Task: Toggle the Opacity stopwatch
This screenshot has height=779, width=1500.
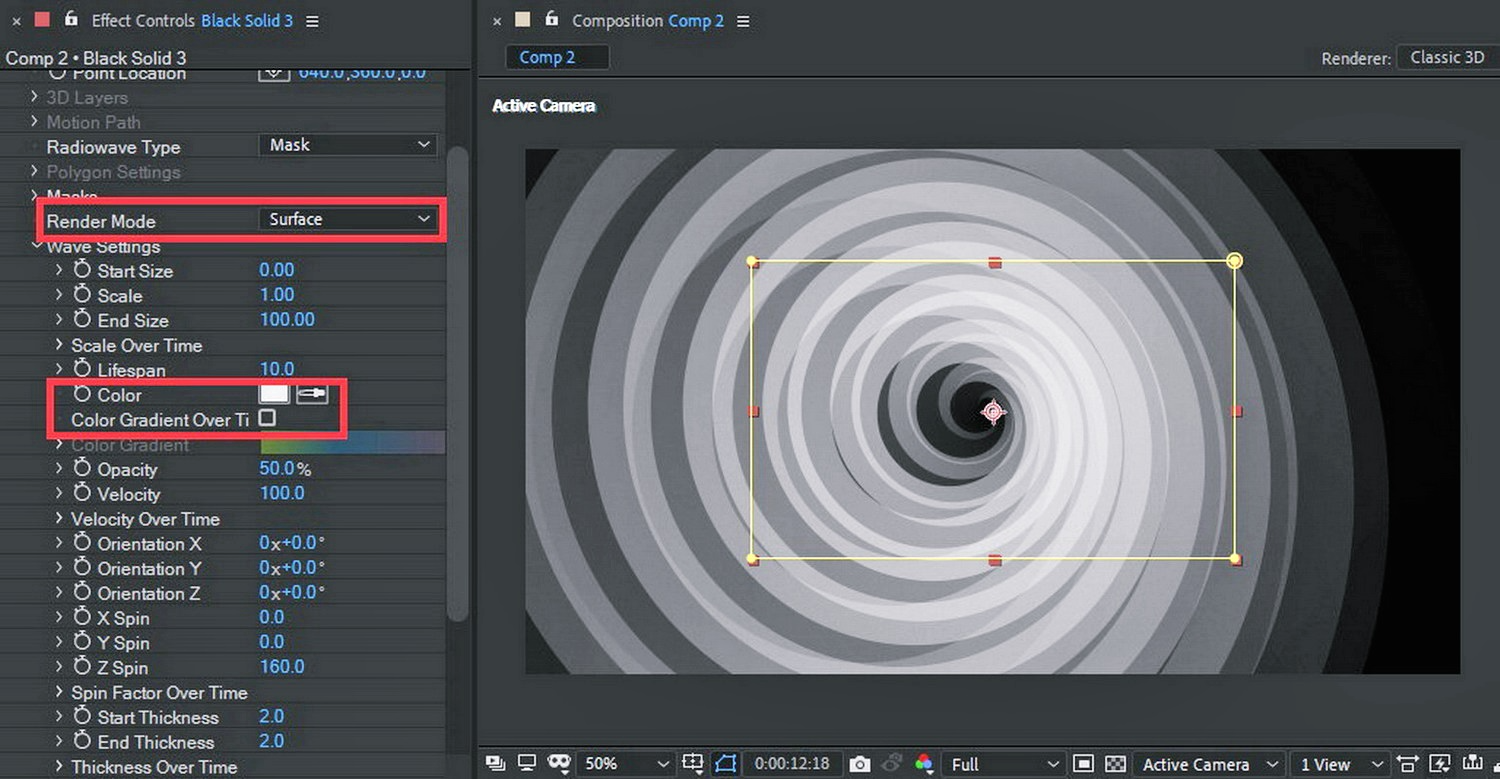Action: [82, 468]
